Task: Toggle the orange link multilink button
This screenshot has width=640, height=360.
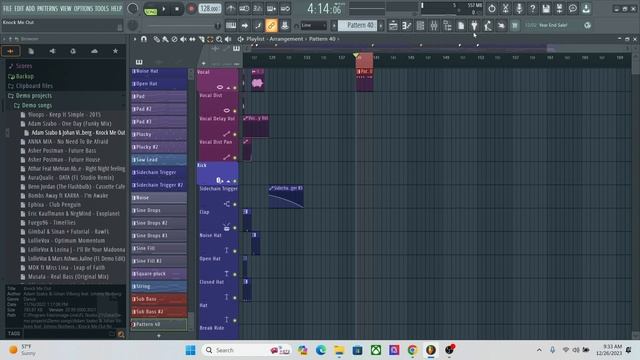Action: coord(271,26)
